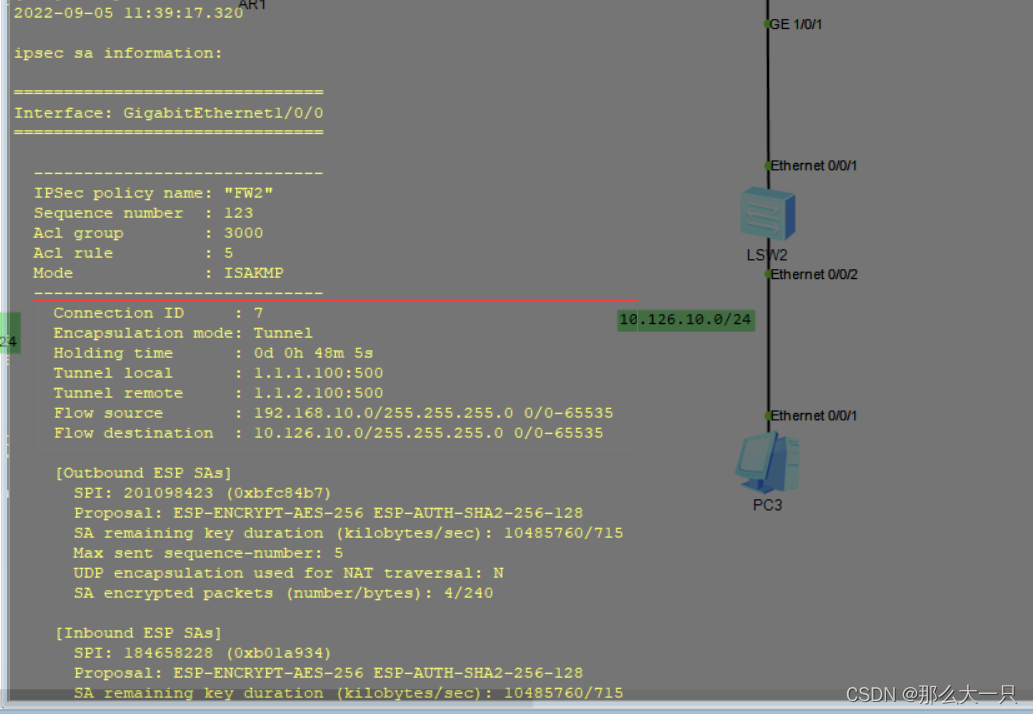
Task: Click the Ethernet 0/0/1 label above LSW2
Action: (x=814, y=165)
